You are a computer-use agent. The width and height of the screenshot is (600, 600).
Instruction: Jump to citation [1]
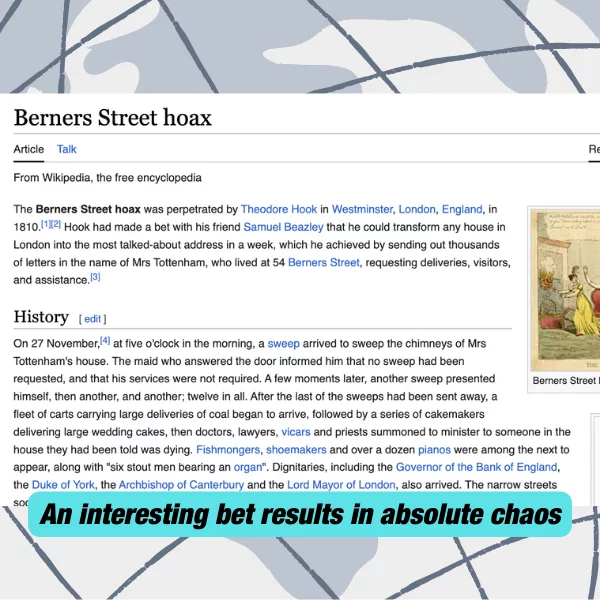[46, 224]
